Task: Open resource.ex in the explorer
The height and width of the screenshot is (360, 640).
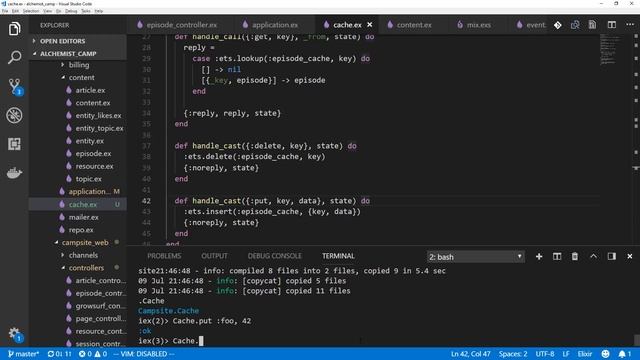Action: pyautogui.click(x=94, y=166)
